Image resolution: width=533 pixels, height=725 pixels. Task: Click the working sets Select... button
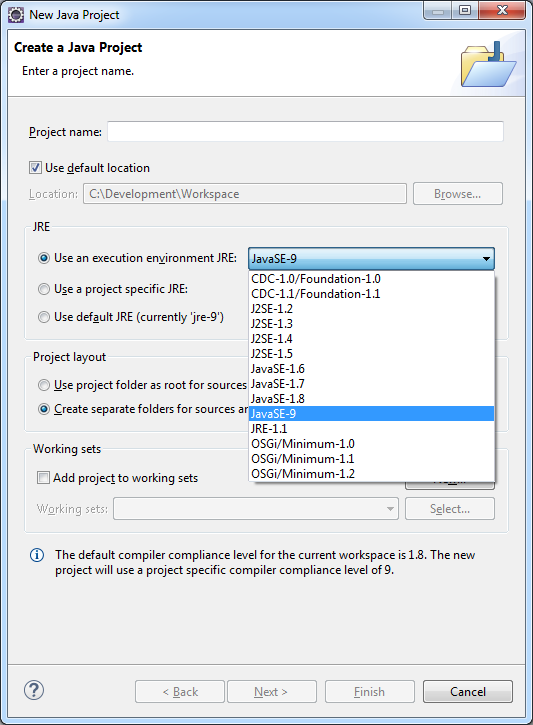click(x=450, y=509)
